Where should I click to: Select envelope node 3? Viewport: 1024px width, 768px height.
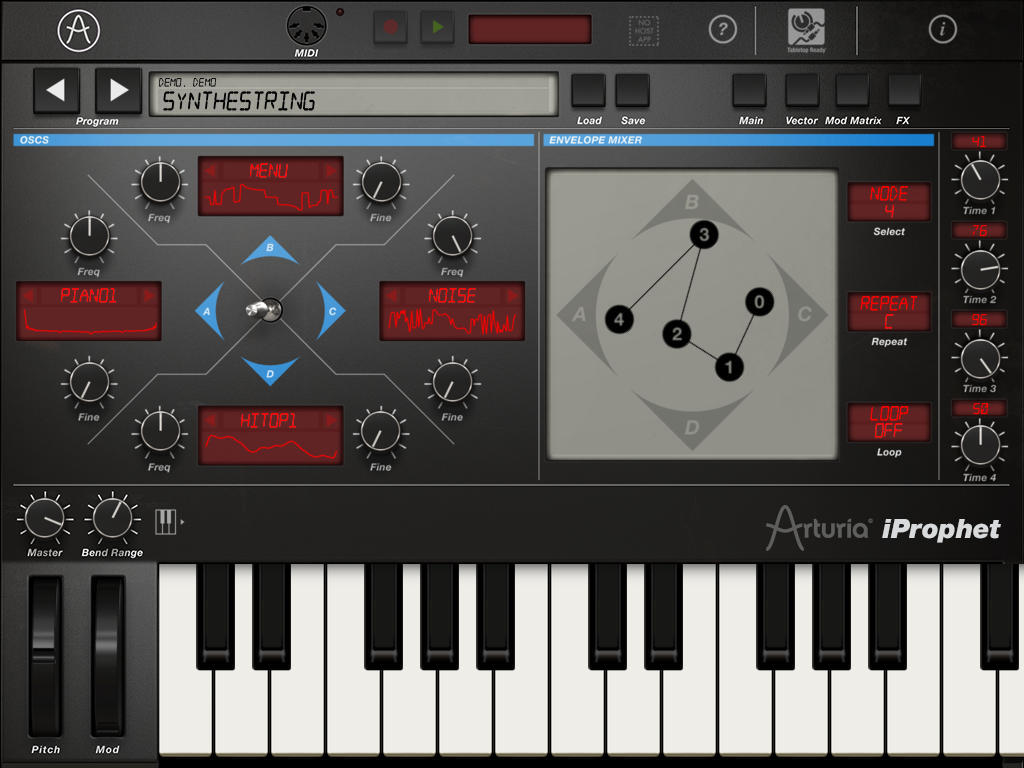704,234
